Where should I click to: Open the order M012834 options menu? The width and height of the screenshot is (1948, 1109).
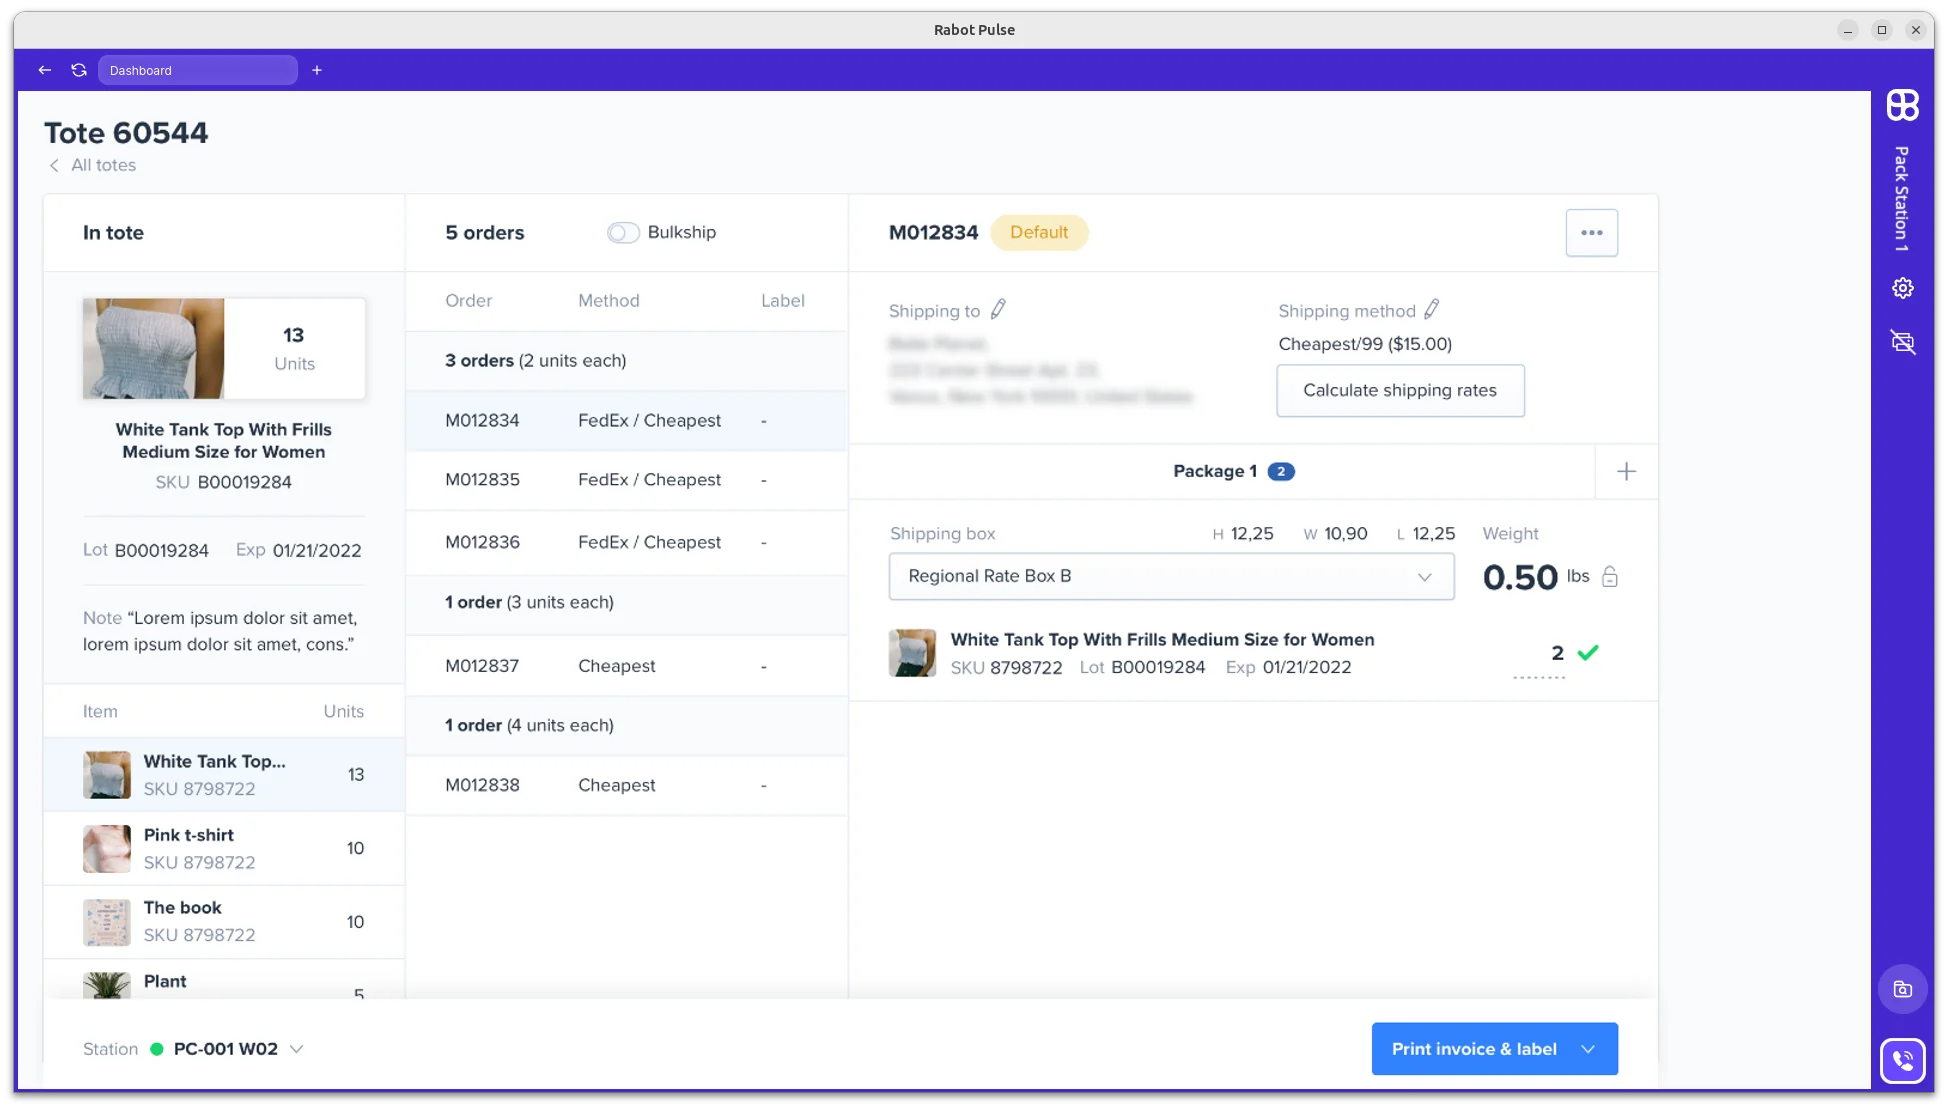[x=1592, y=232]
